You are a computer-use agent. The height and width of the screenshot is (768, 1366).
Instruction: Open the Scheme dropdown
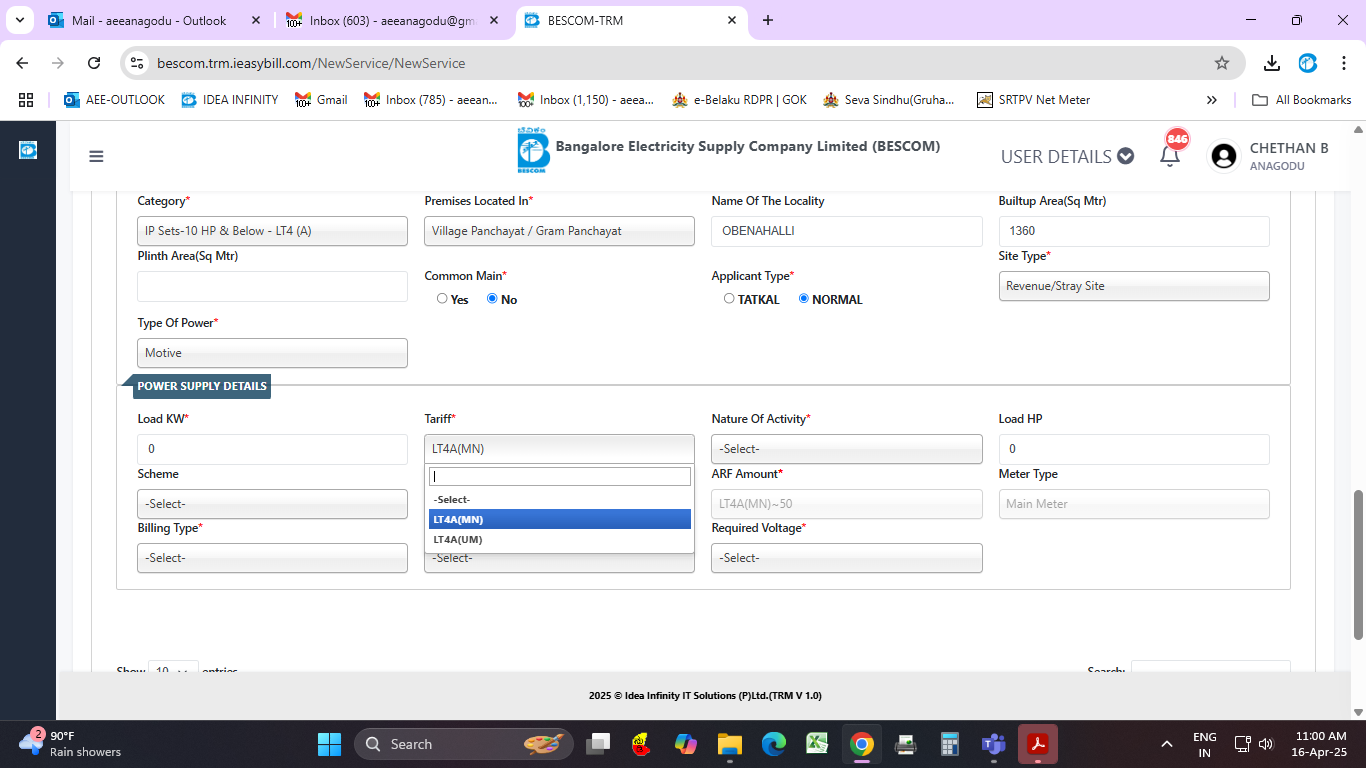(x=272, y=504)
